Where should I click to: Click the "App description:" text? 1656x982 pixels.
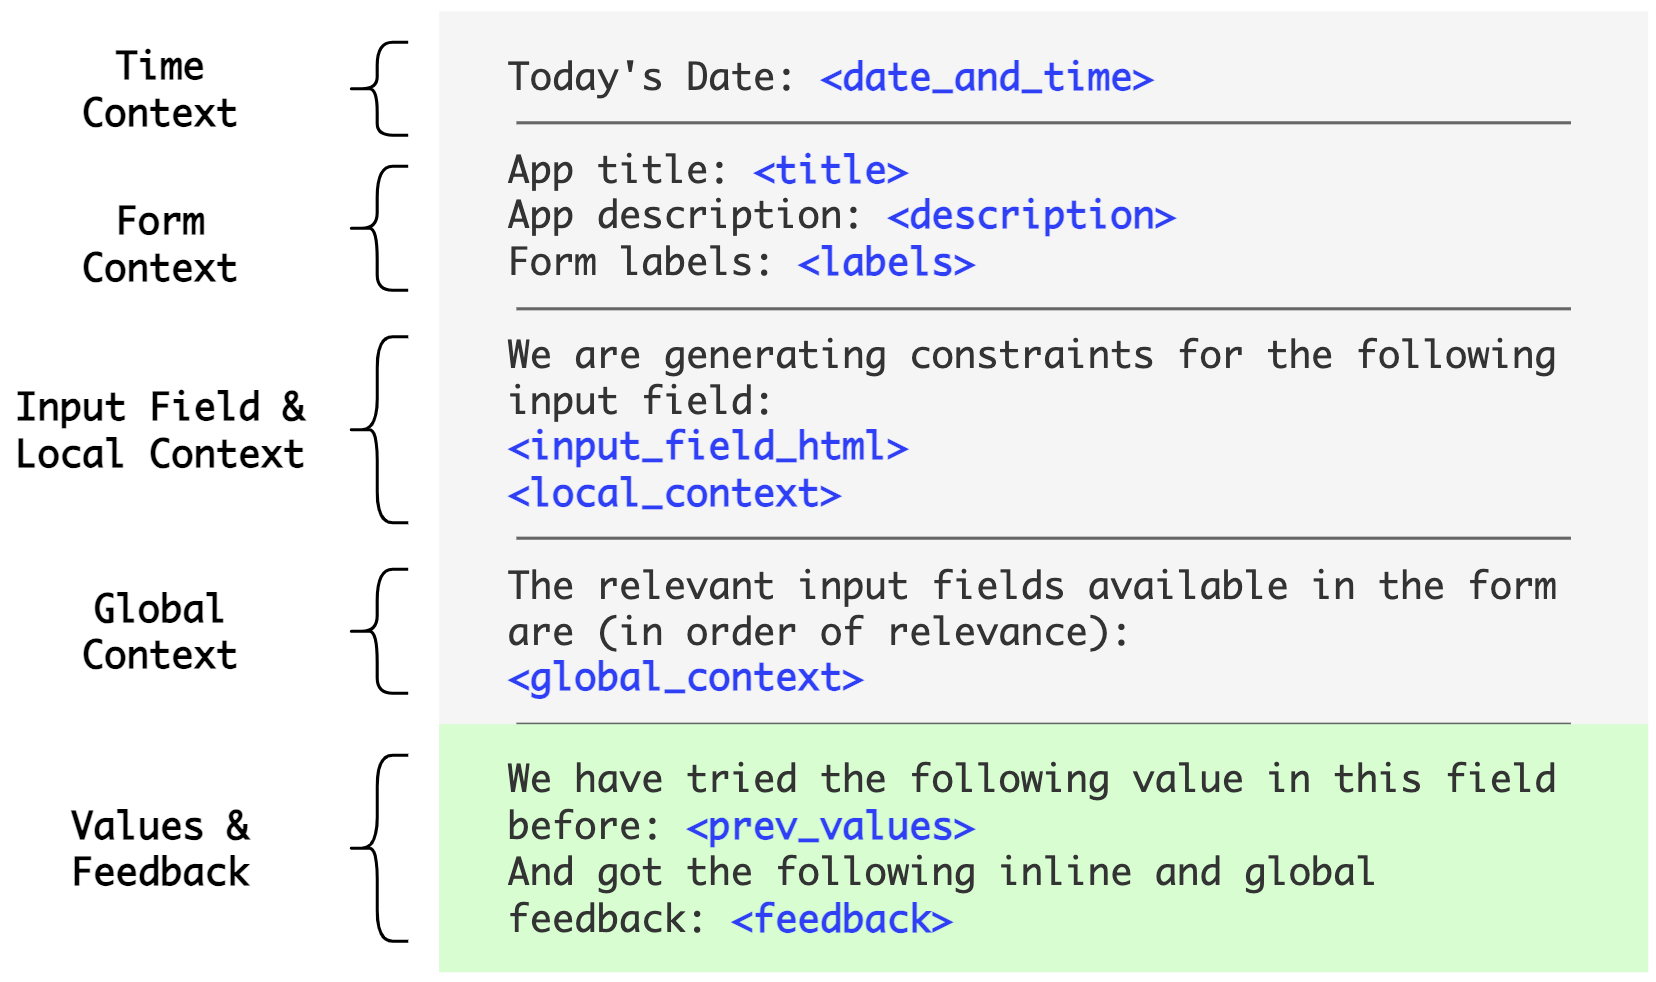click(685, 216)
